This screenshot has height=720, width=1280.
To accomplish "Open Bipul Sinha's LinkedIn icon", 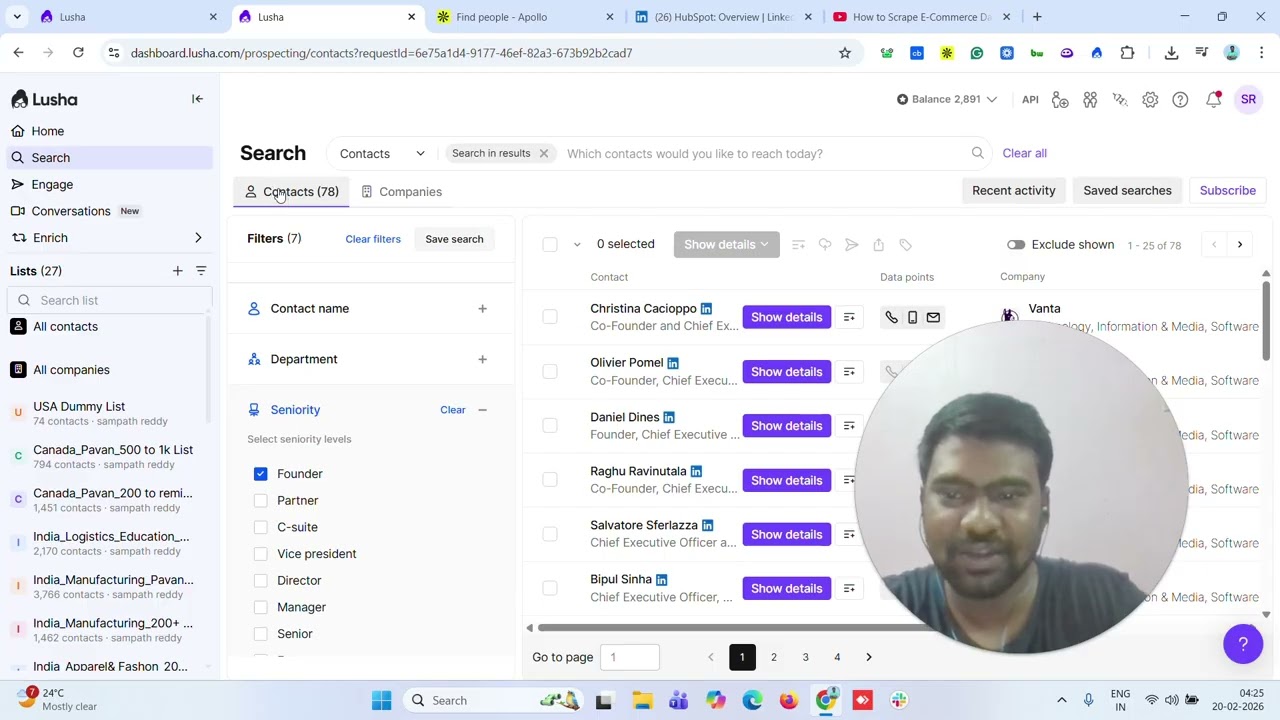I will (x=661, y=579).
